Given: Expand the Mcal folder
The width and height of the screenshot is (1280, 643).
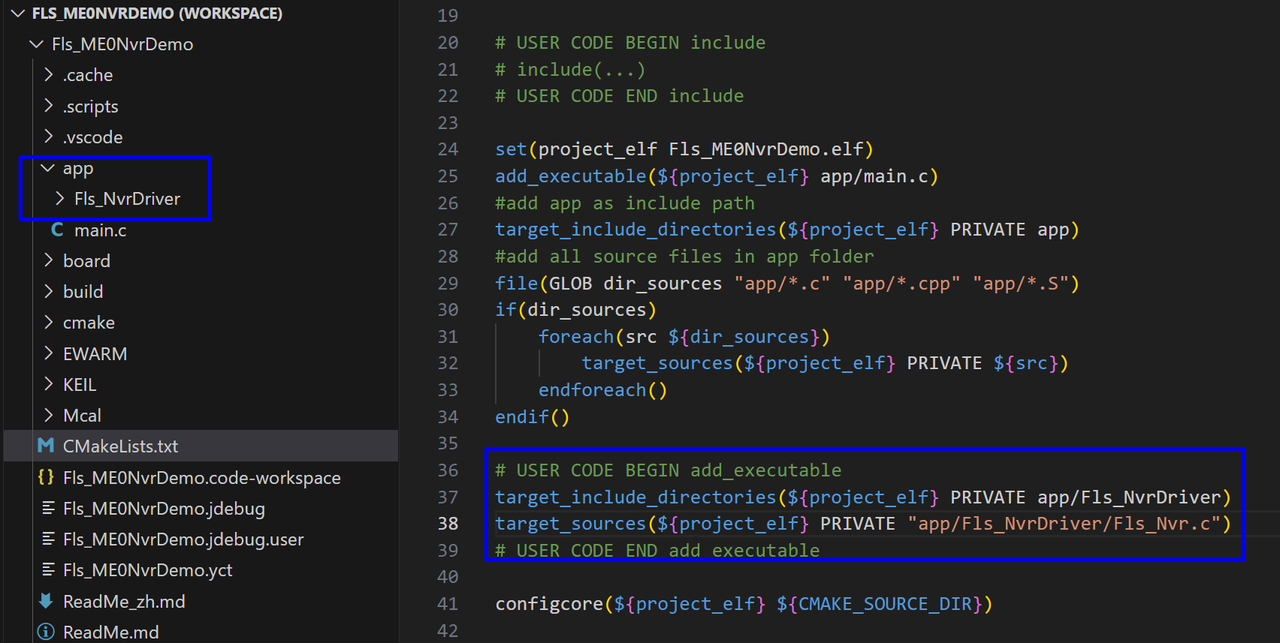Looking at the screenshot, I should coord(81,415).
